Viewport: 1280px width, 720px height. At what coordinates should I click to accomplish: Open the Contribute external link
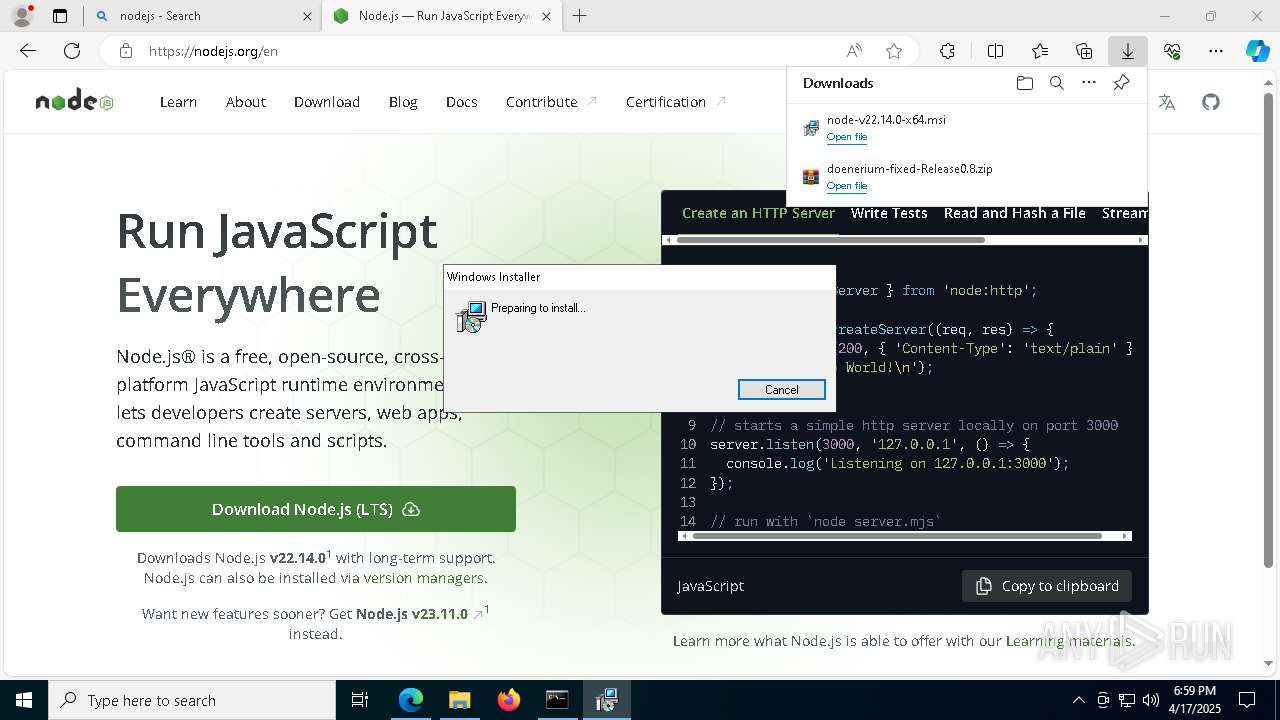[552, 102]
